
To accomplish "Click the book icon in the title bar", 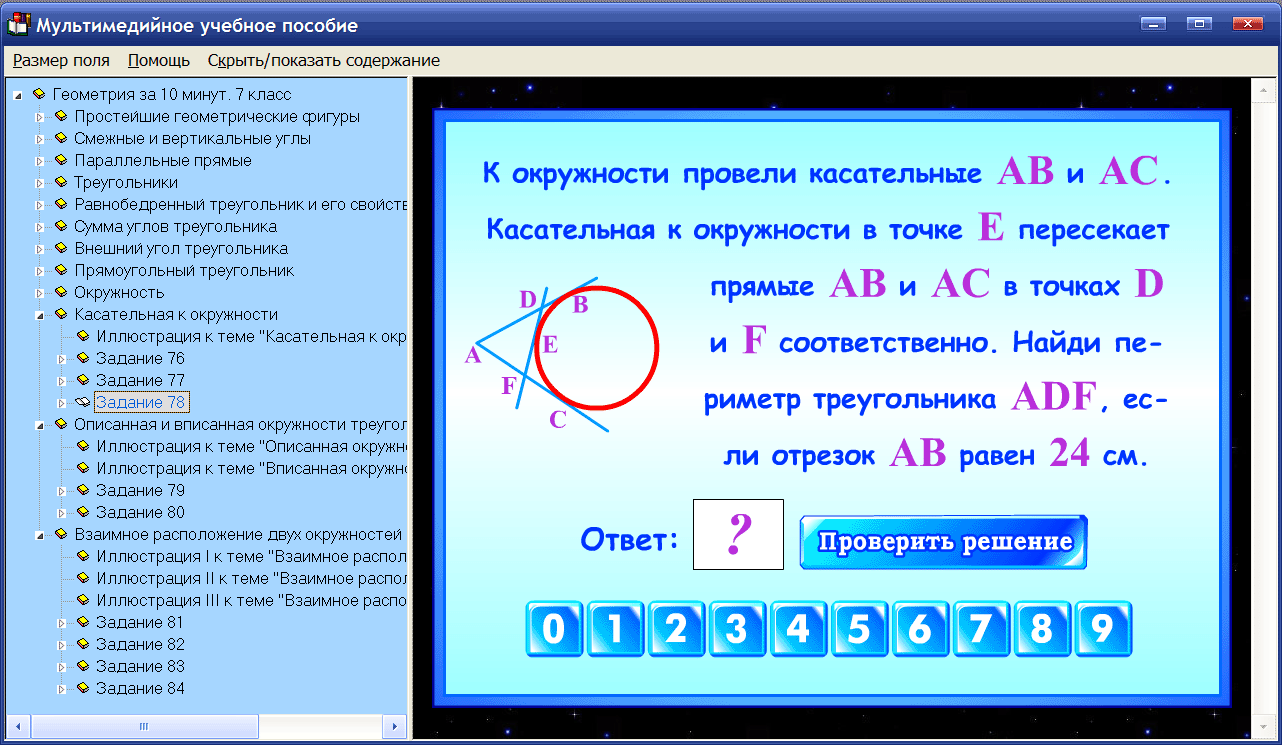I will point(17,25).
